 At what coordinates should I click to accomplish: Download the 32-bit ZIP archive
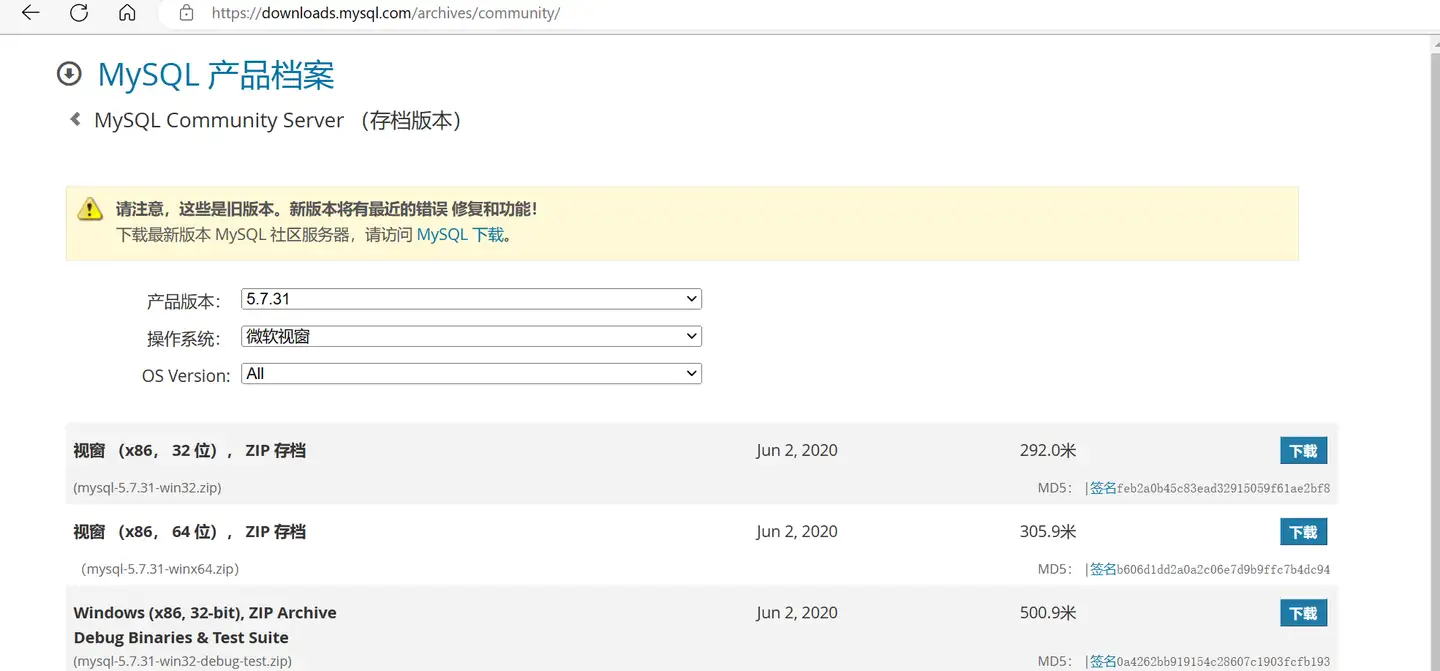(x=1303, y=451)
